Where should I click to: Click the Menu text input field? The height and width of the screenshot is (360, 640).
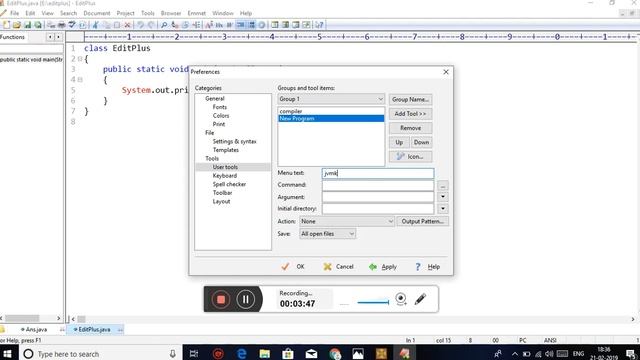tap(378, 173)
